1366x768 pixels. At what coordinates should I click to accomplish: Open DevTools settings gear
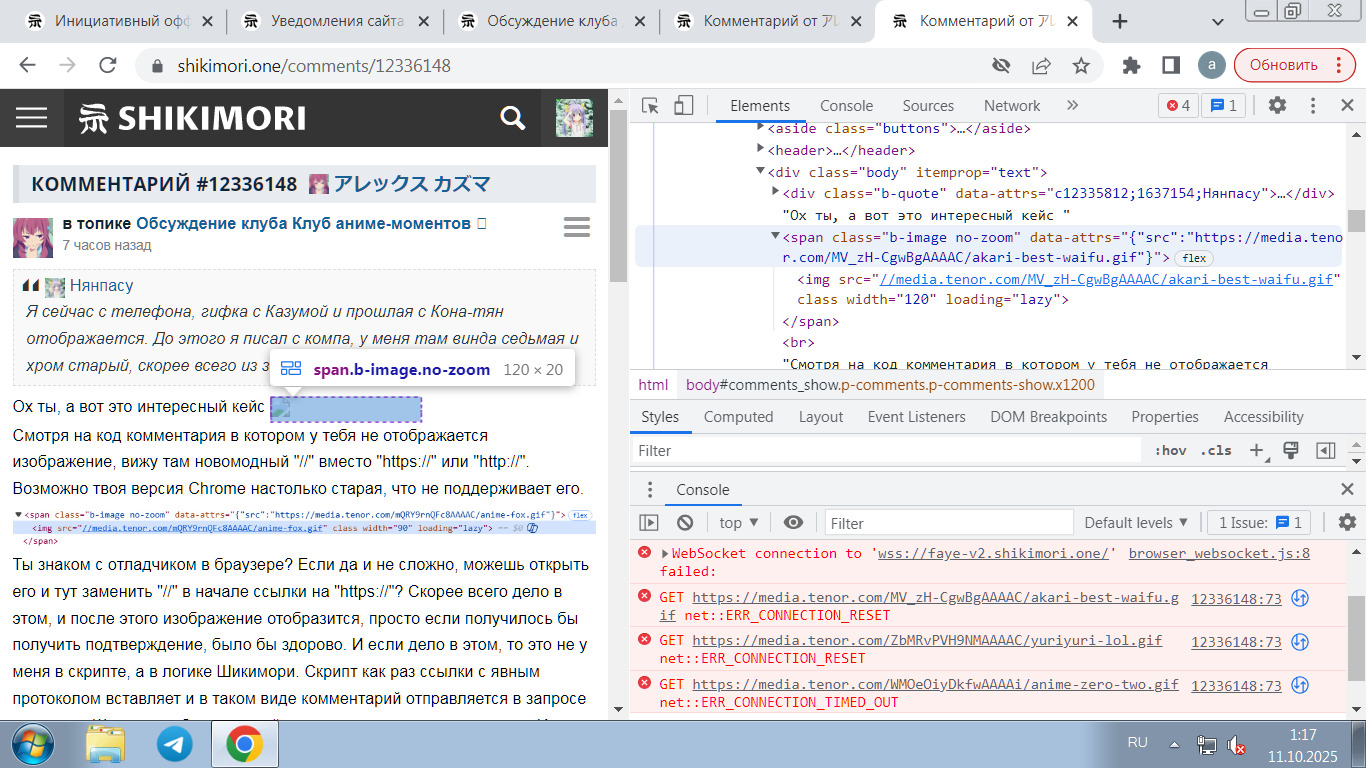tap(1277, 106)
